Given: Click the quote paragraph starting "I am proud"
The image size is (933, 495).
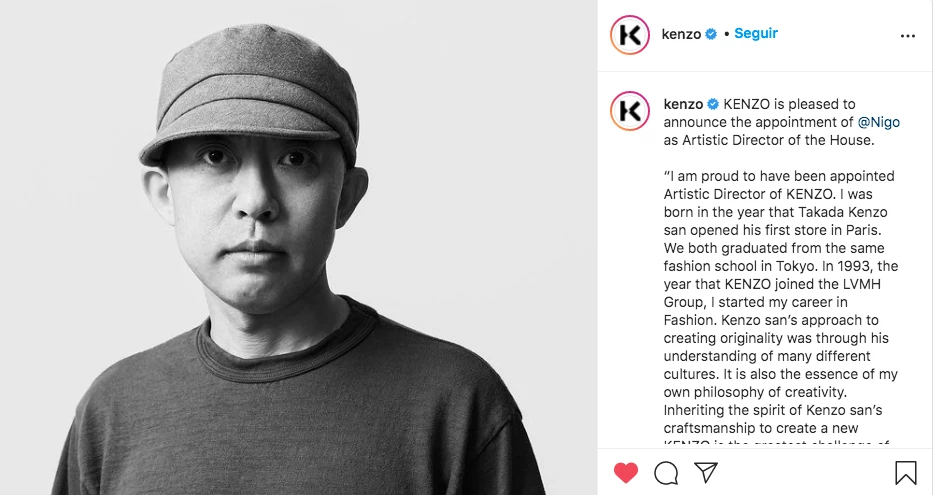Looking at the screenshot, I should pyautogui.click(x=781, y=311).
